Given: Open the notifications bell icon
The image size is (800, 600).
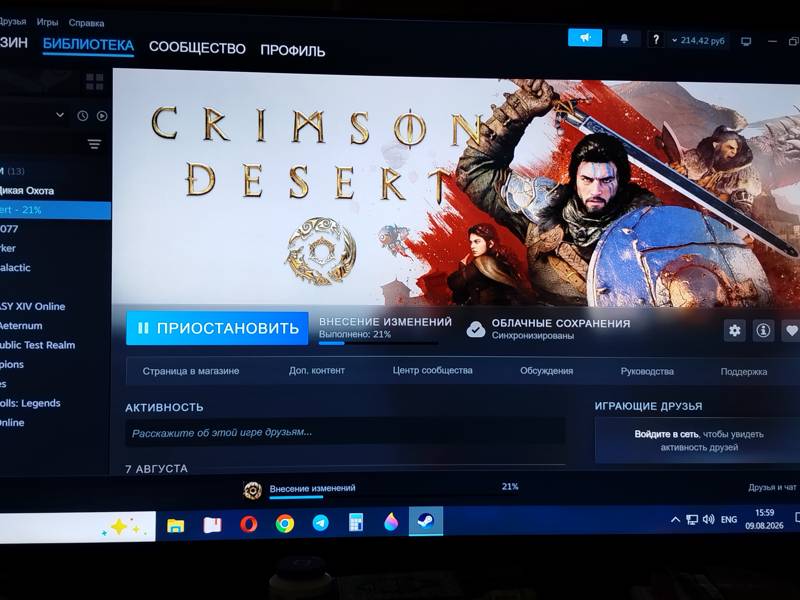Looking at the screenshot, I should 624,39.
